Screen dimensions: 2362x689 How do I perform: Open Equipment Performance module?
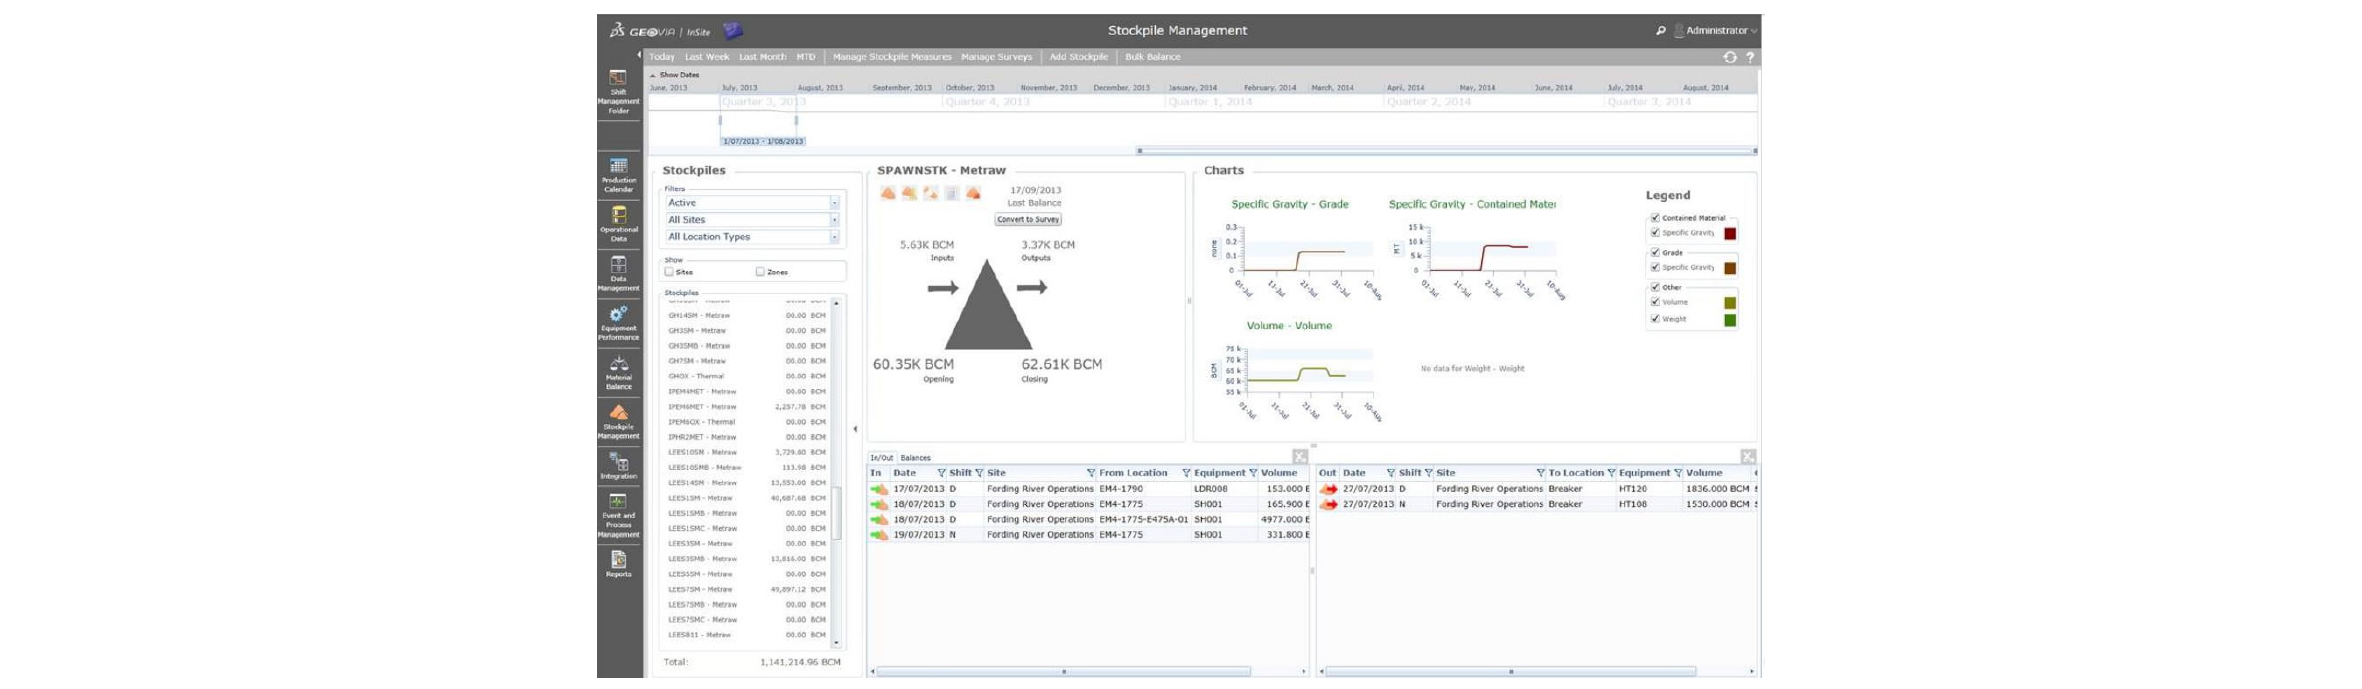click(x=618, y=322)
